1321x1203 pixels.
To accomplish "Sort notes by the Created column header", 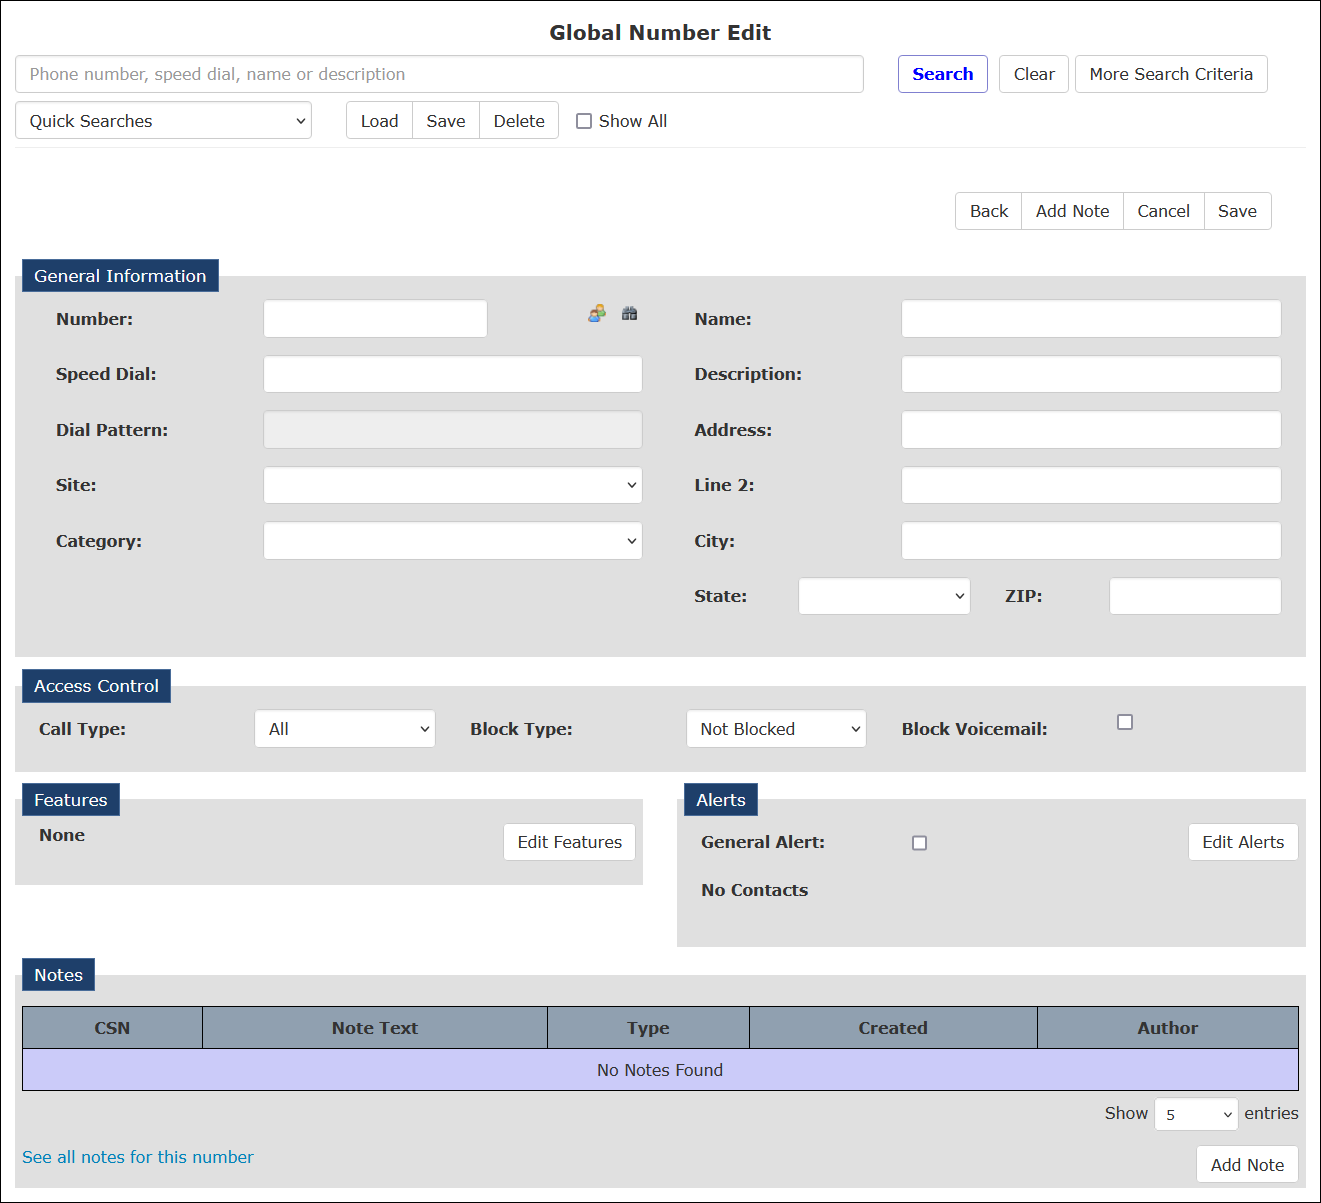I will tap(893, 1028).
